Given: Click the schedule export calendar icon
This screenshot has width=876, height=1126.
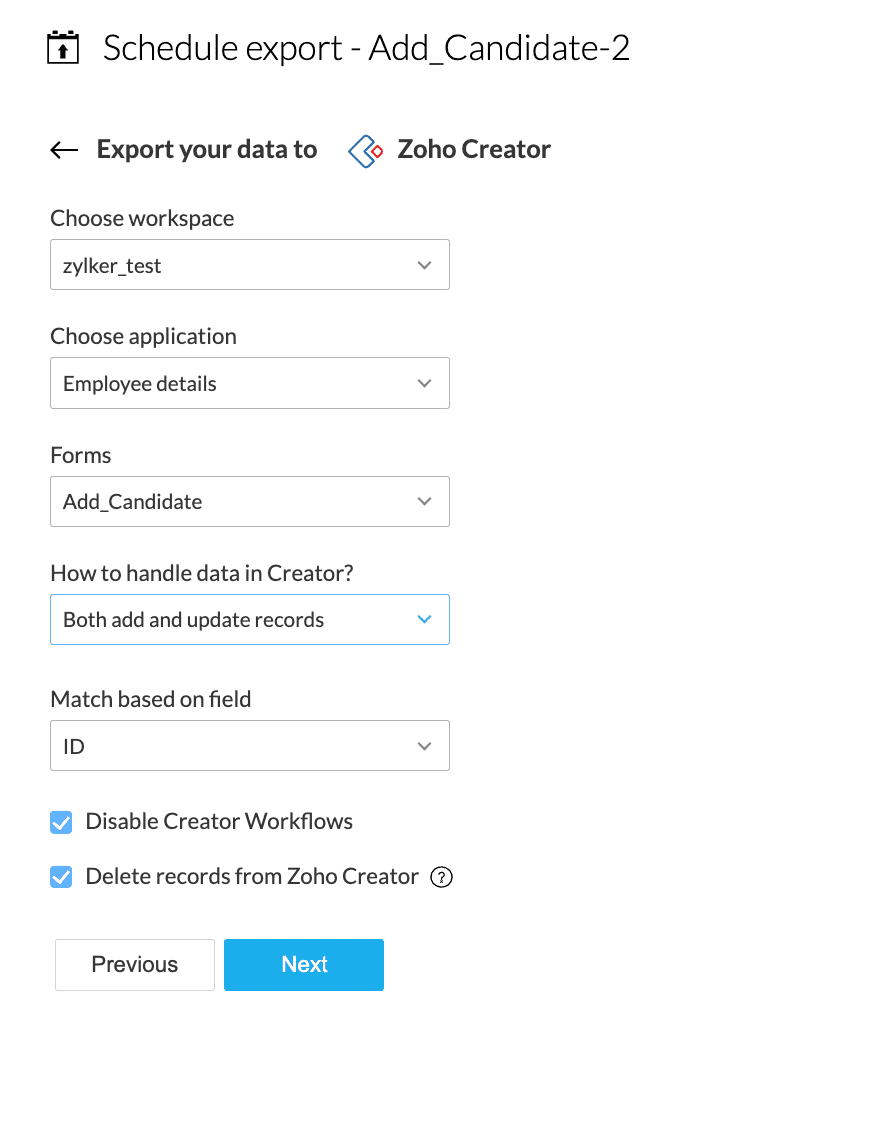Looking at the screenshot, I should coord(63,48).
